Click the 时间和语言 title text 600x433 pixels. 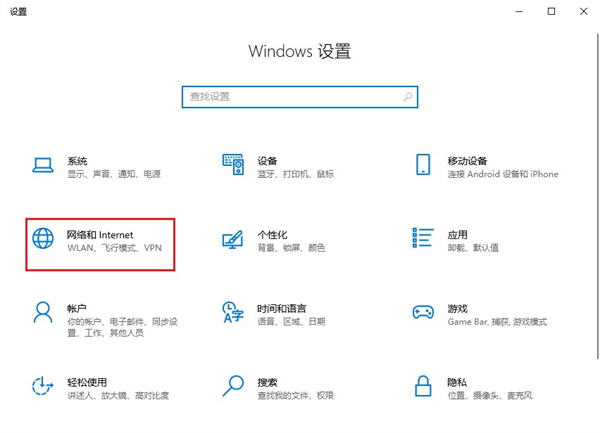pyautogui.click(x=282, y=308)
